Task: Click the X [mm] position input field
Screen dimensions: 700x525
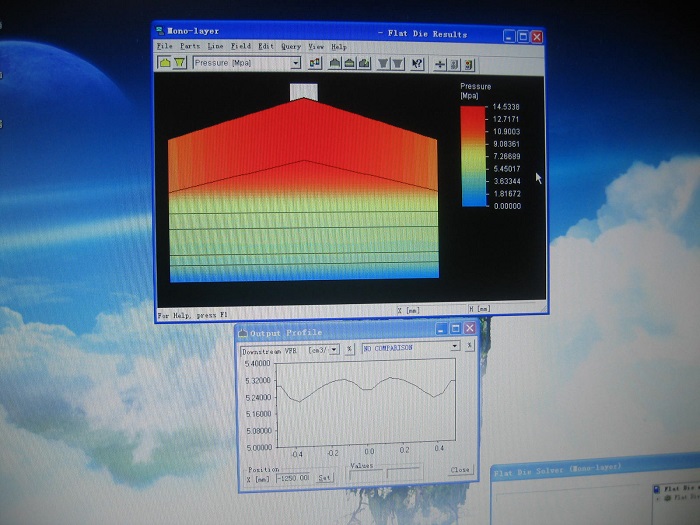Action: click(x=293, y=478)
